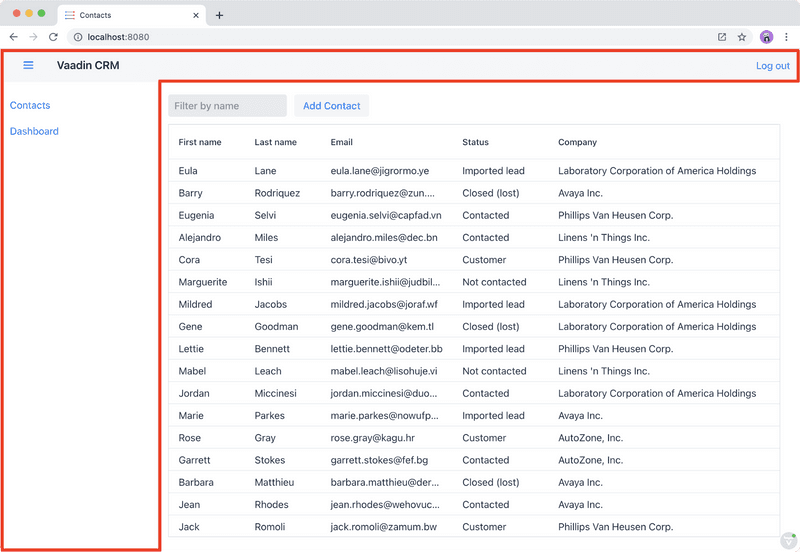Click mildred.jacobs@joraf.wf email cell
Image resolution: width=800 pixels, height=552 pixels.
coord(384,305)
